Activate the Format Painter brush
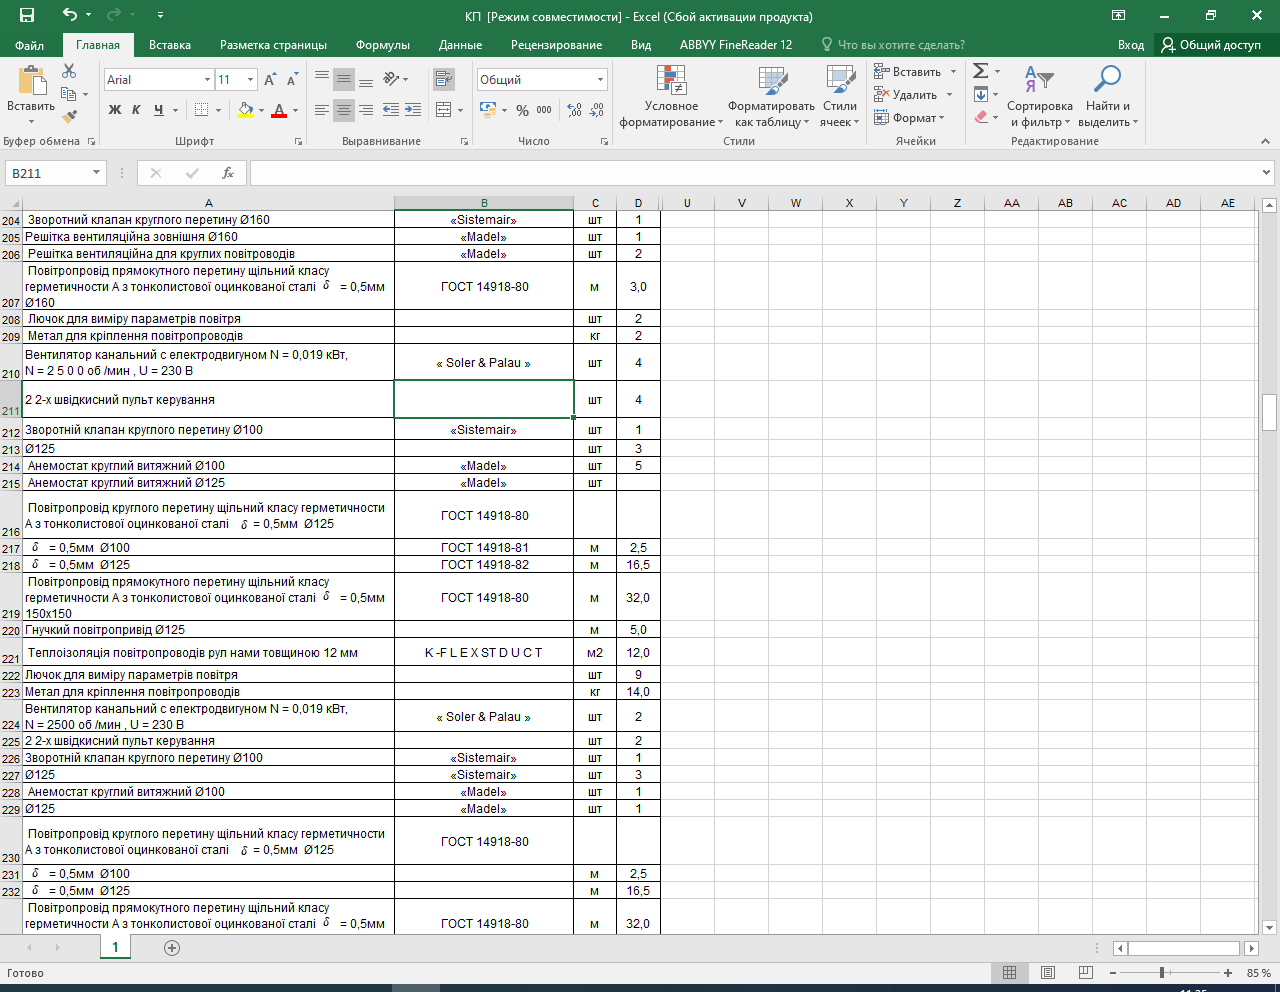 coord(69,117)
